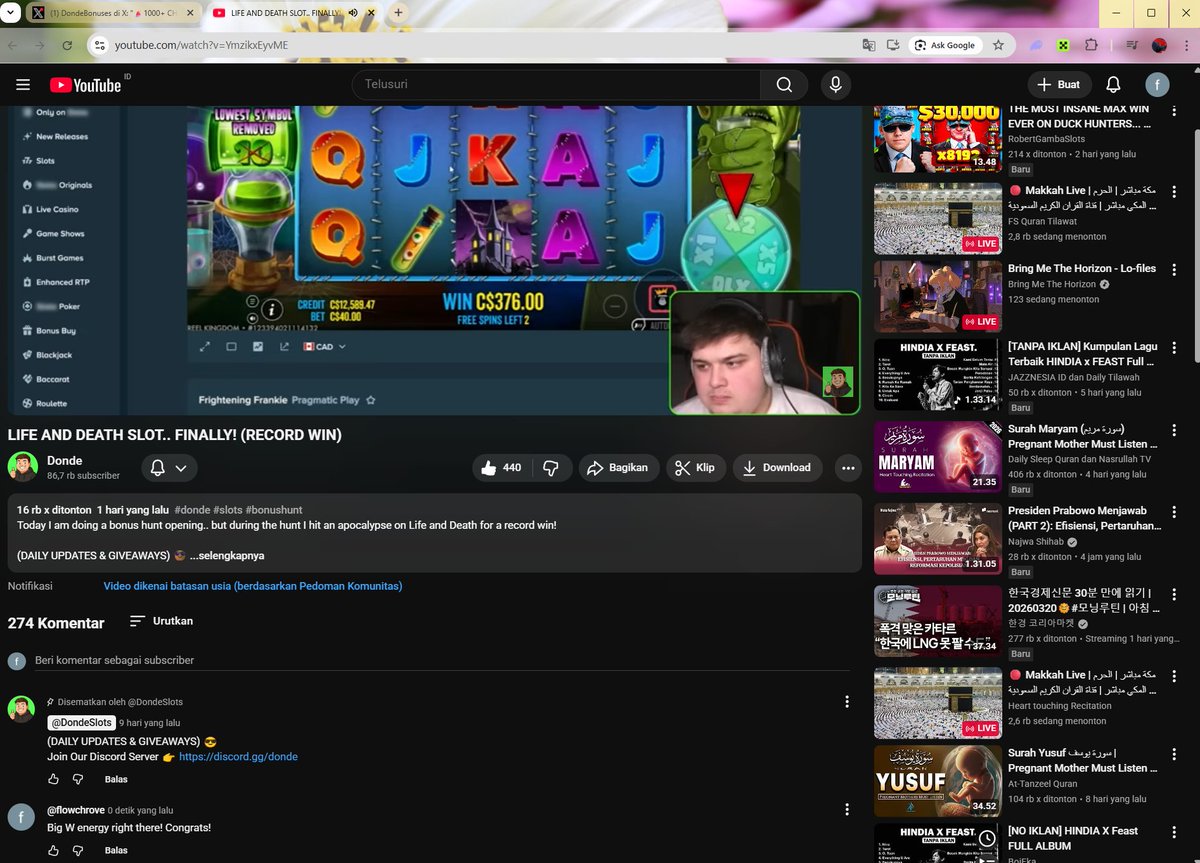Viewport: 1200px width, 863px height.
Task: Close the LIFE AND DEATH SLOT YouTube tab
Action: 373,13
